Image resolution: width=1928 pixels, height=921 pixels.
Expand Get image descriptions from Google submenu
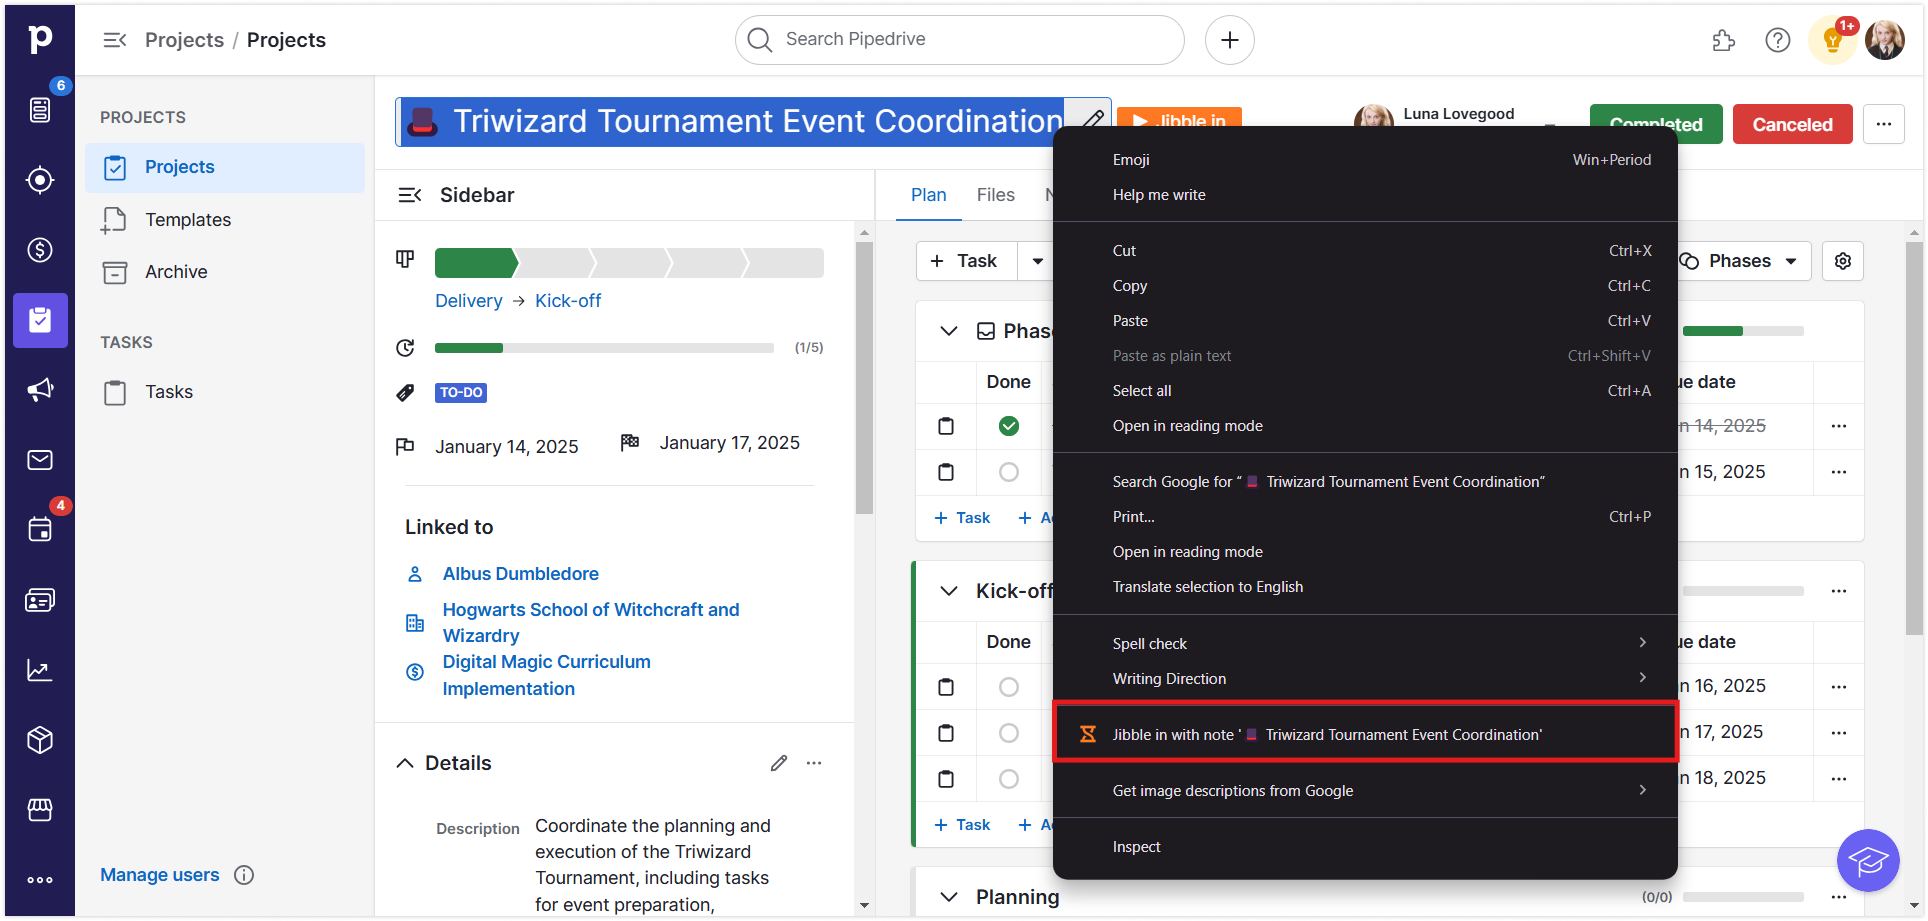click(1365, 790)
